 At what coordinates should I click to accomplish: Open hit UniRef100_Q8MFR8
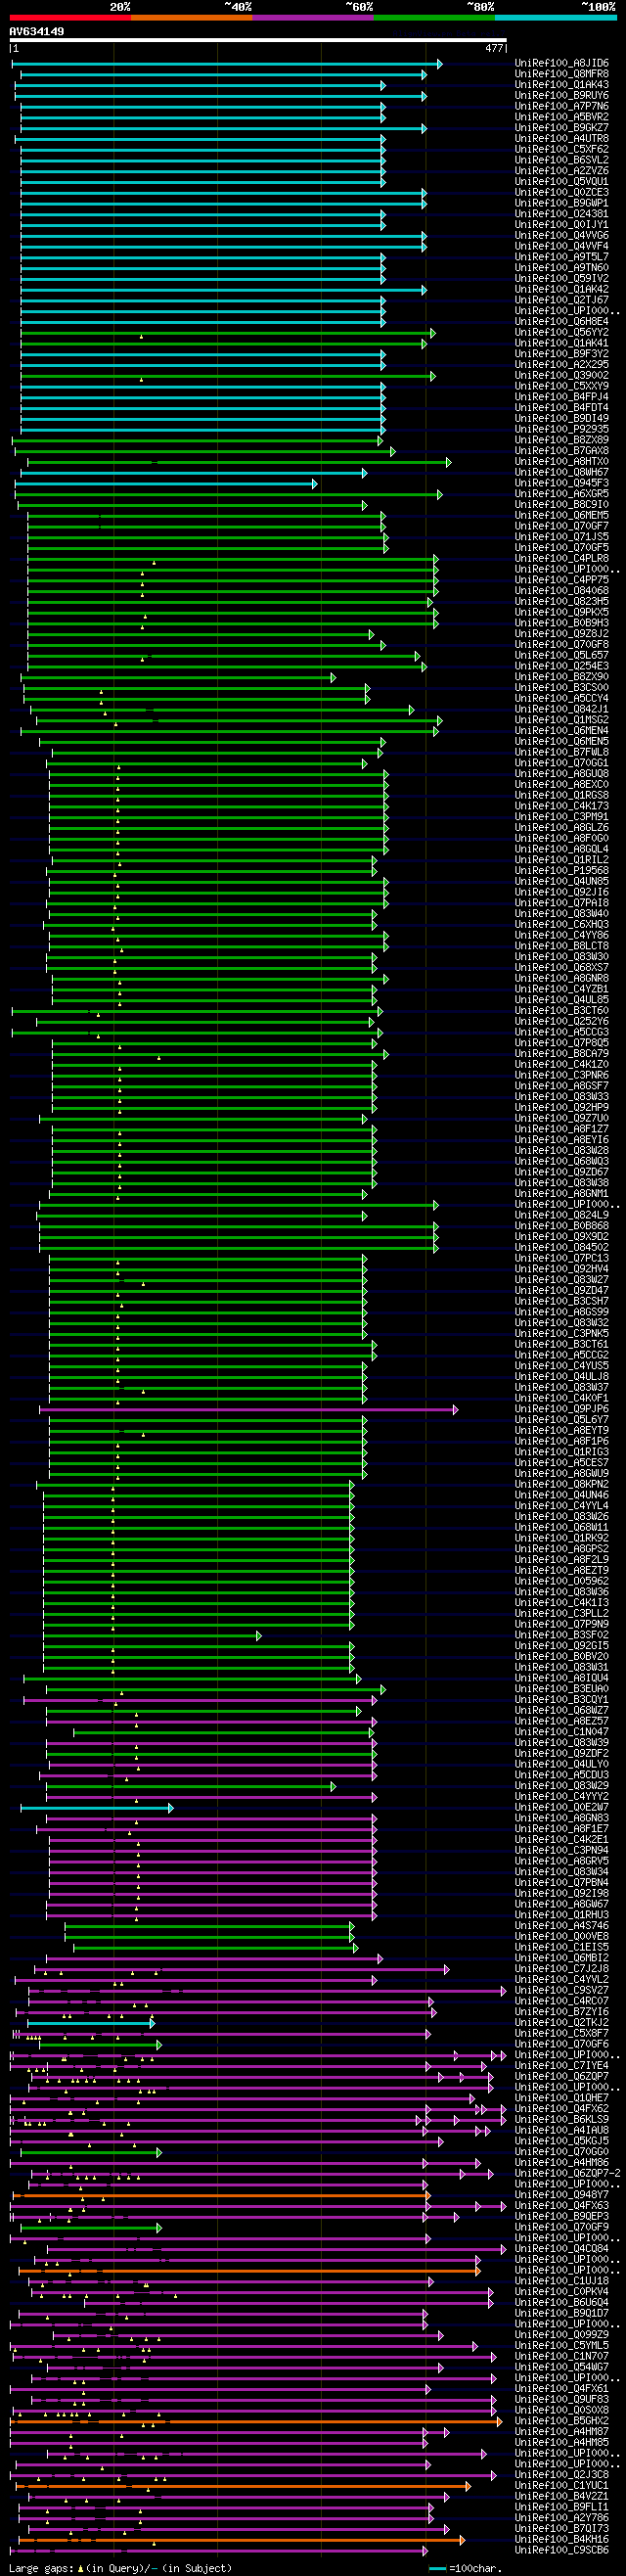pyautogui.click(x=561, y=74)
